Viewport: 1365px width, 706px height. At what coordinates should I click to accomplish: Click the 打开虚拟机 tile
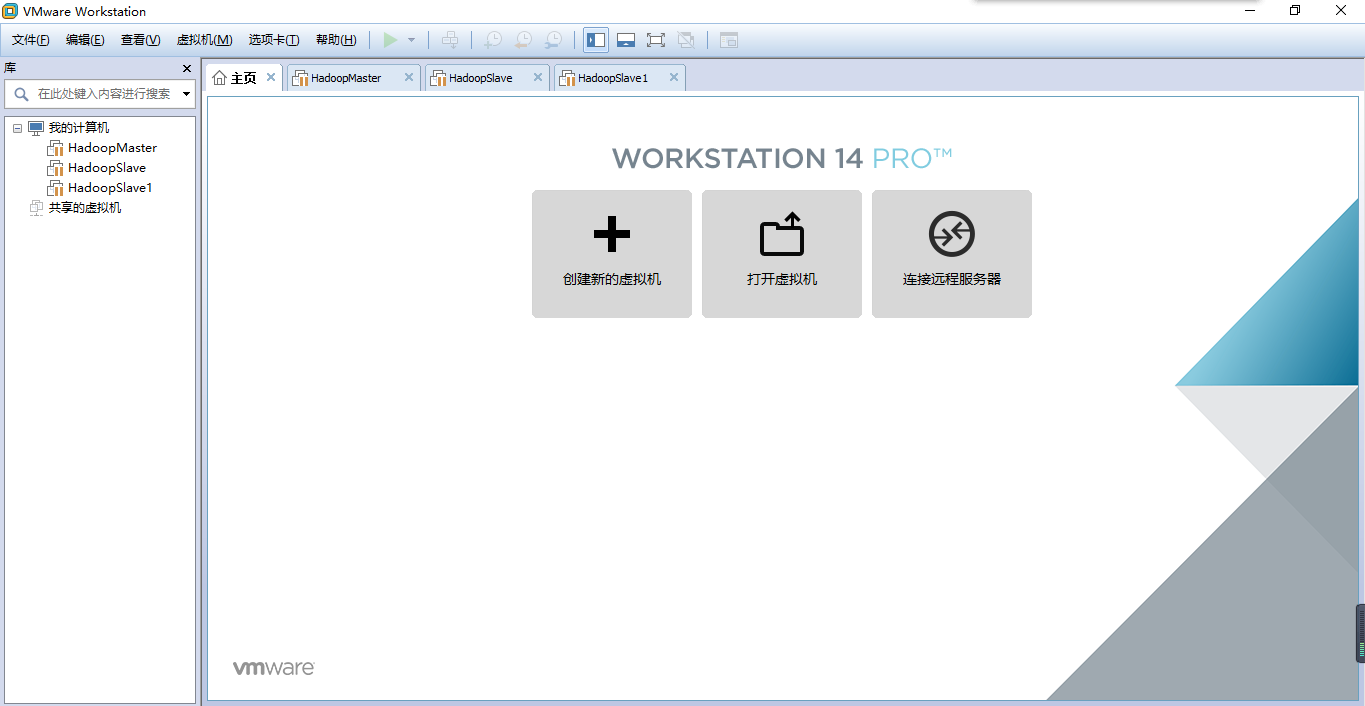point(782,254)
